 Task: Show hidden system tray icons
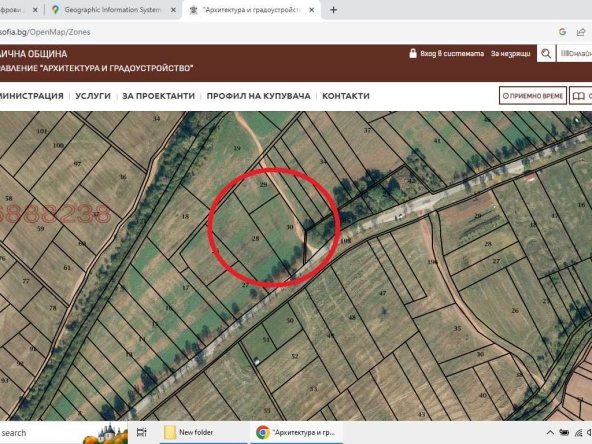(x=550, y=433)
